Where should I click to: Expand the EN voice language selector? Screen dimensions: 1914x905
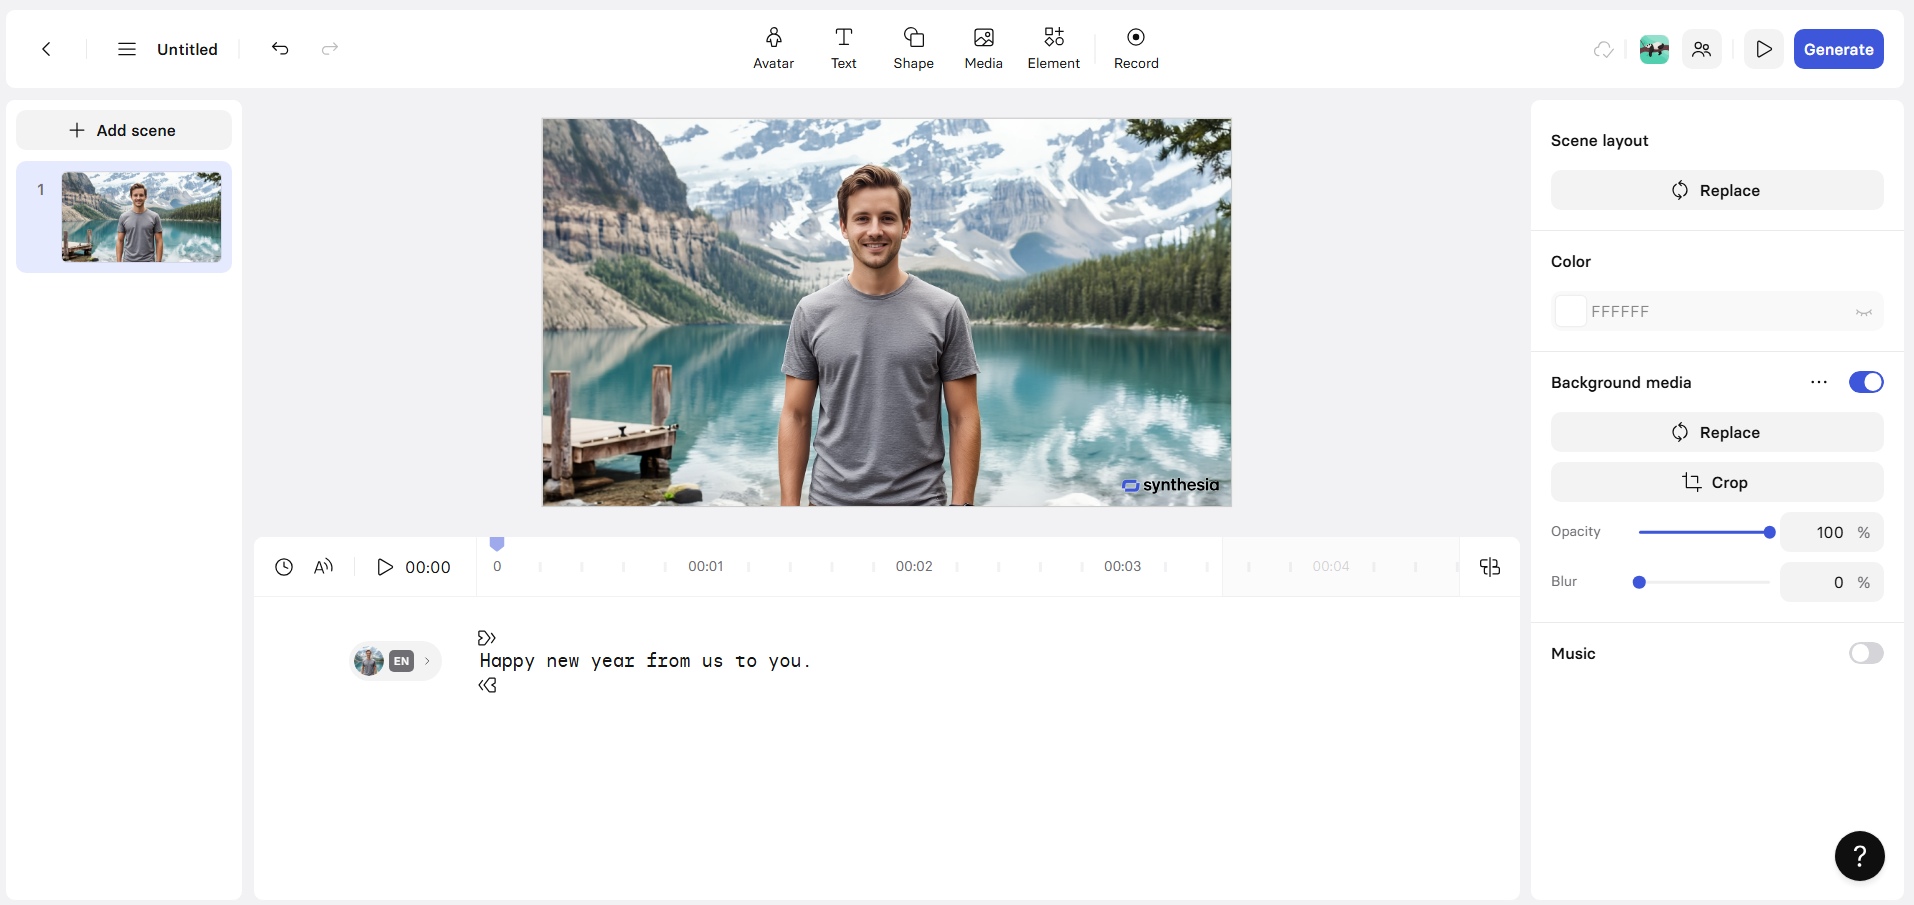pyautogui.click(x=396, y=661)
